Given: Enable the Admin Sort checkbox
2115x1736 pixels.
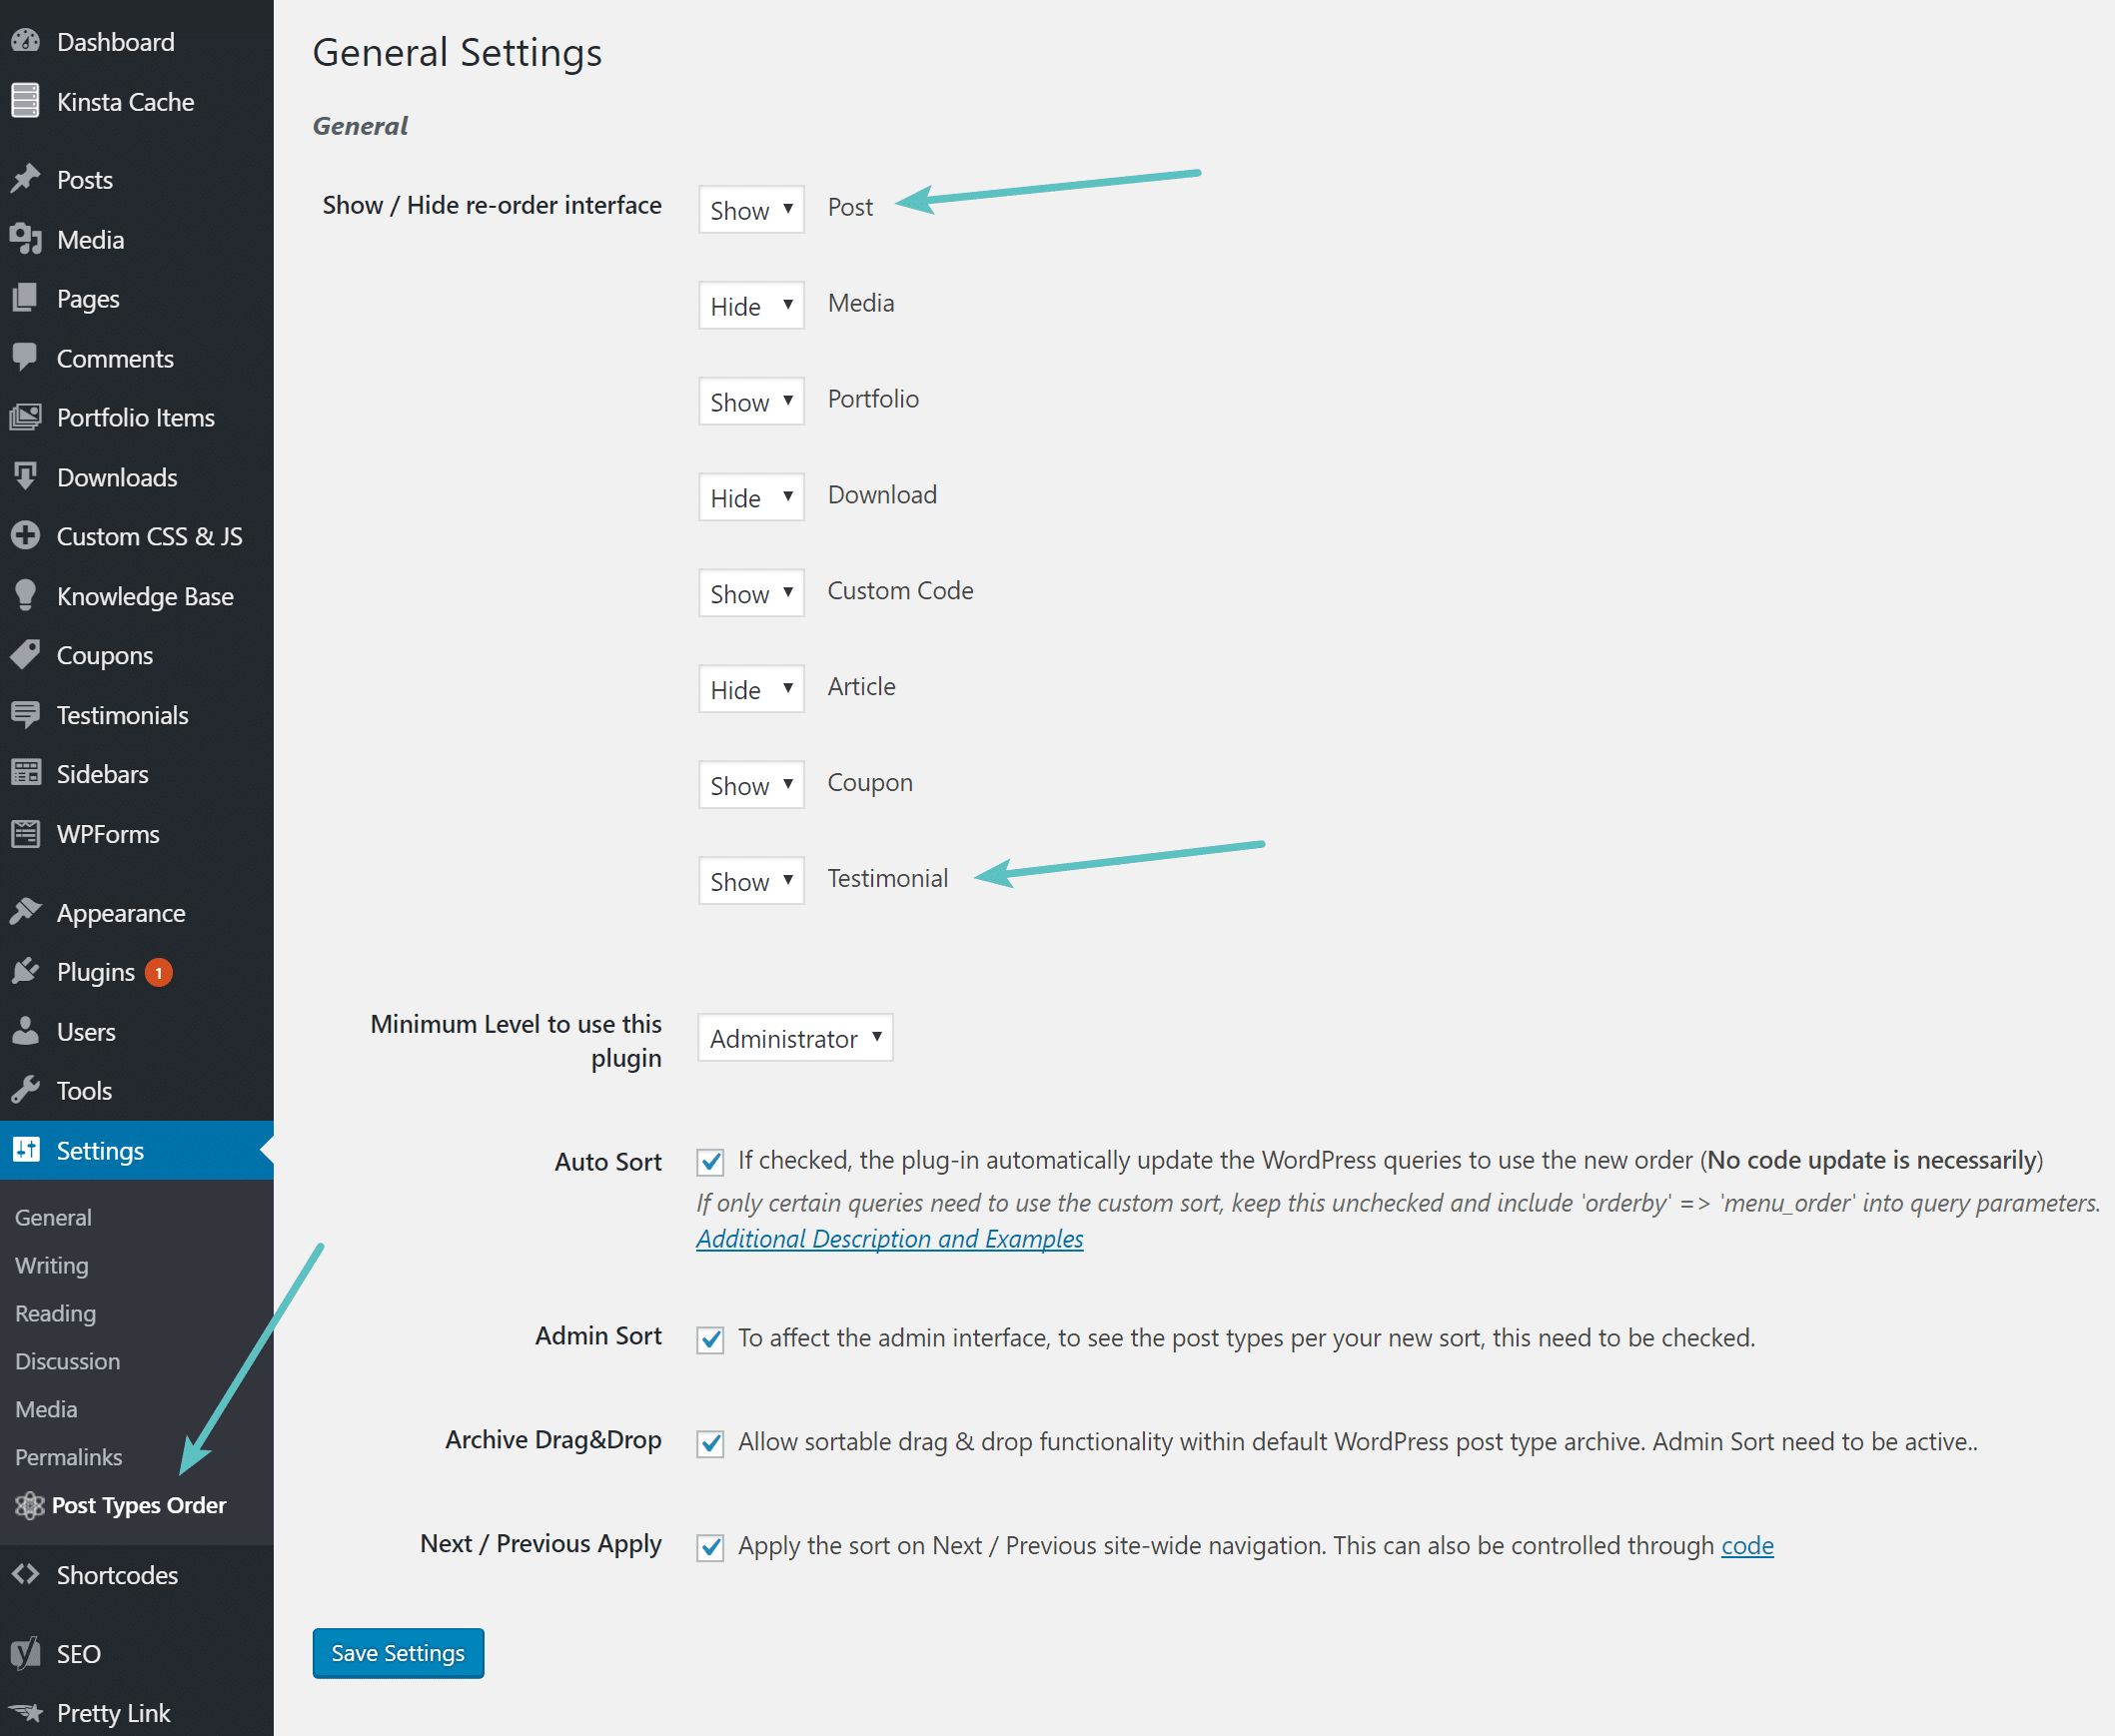Looking at the screenshot, I should [709, 1337].
